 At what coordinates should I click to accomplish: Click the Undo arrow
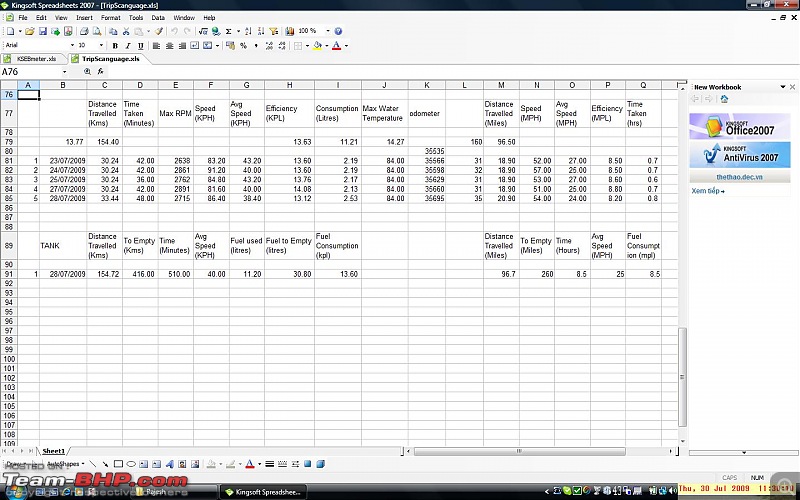[x=174, y=32]
